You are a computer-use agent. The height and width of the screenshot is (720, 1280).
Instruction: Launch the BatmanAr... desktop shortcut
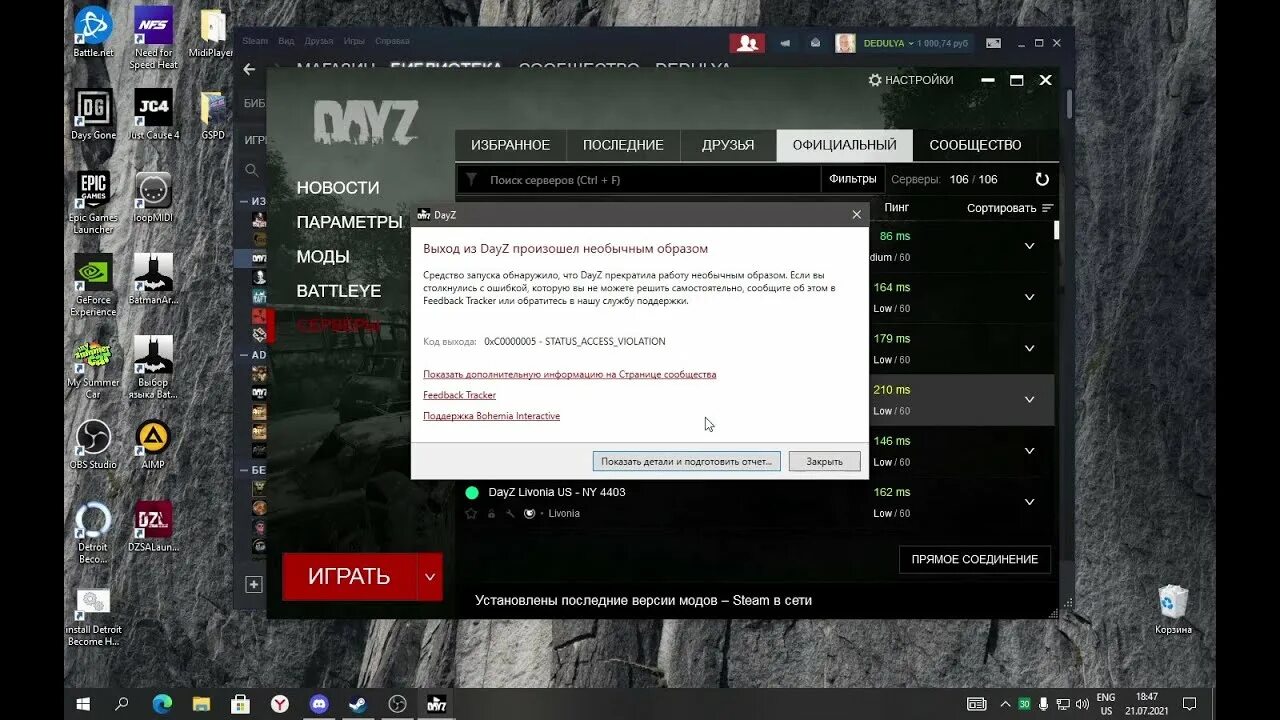[153, 278]
